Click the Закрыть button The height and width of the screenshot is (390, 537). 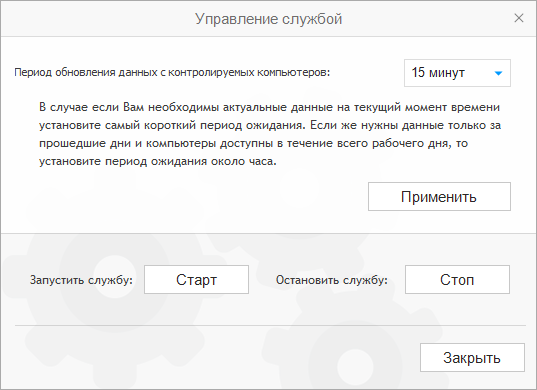472,357
